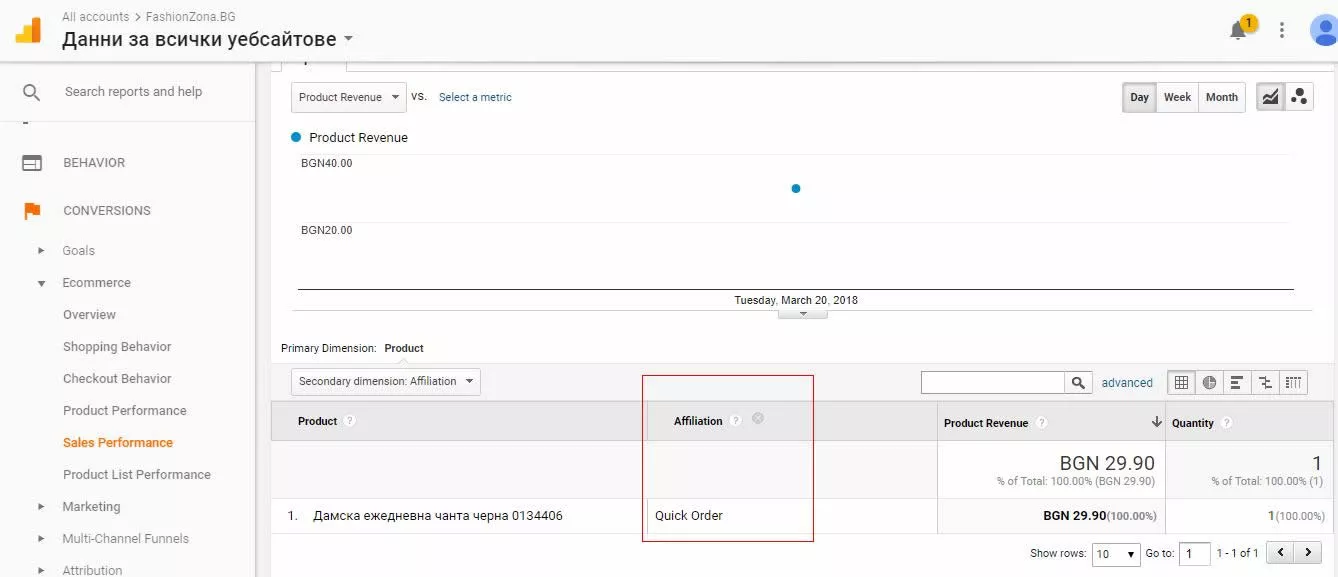Set chart granularity to Day
This screenshot has width=1338, height=577.
pyautogui.click(x=1140, y=97)
